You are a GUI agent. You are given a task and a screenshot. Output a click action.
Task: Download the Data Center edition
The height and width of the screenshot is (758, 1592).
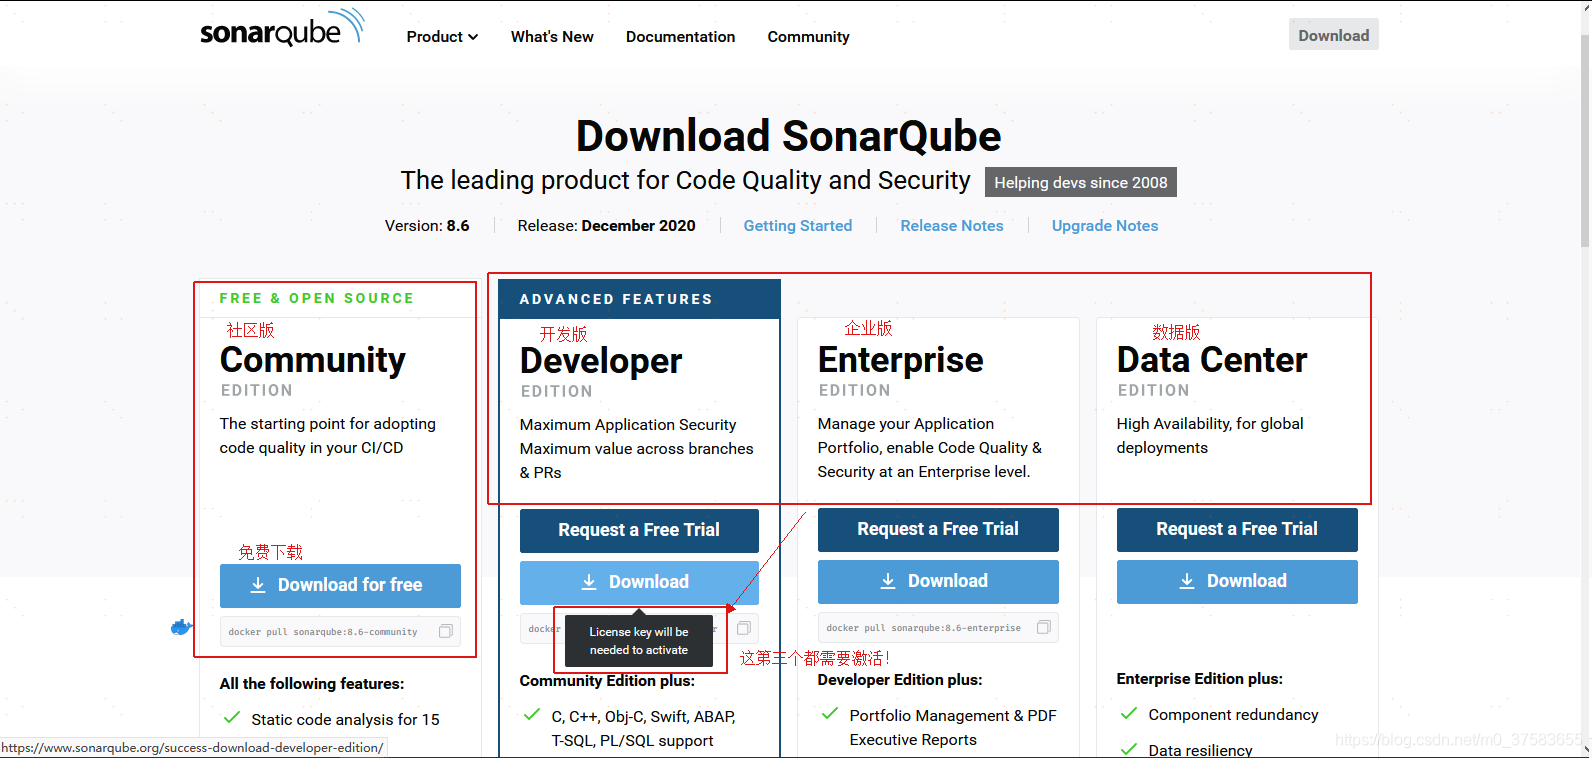1237,581
